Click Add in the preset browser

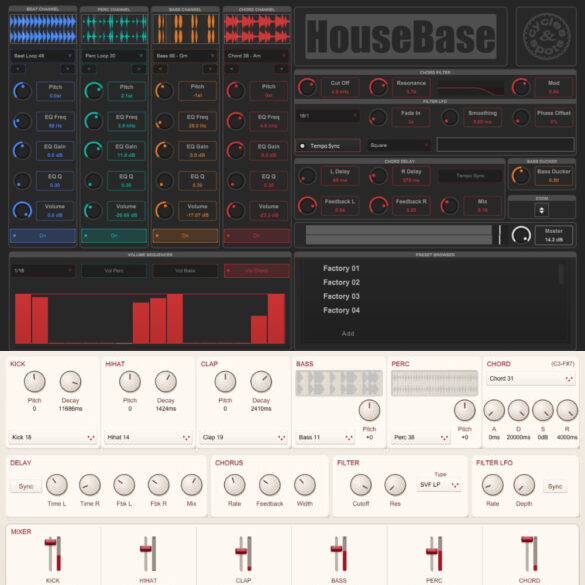click(x=348, y=334)
